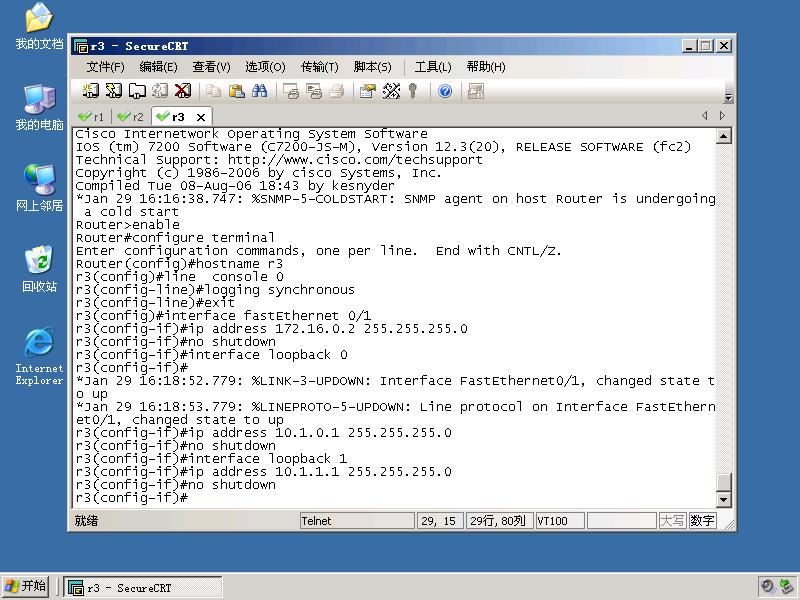Open 查看(V) menu
The height and width of the screenshot is (600, 800).
pos(211,67)
